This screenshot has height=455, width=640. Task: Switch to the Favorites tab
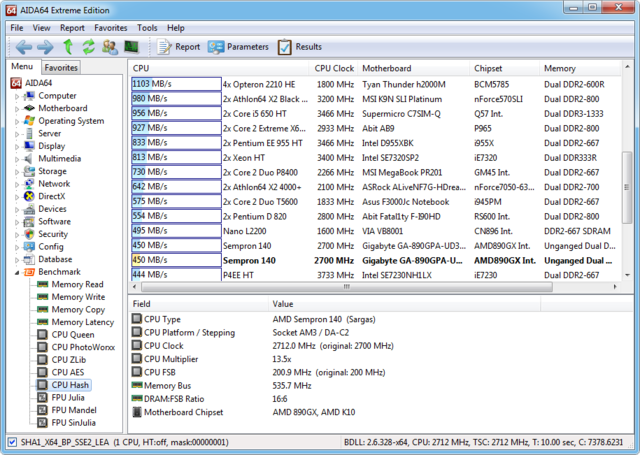point(61,68)
